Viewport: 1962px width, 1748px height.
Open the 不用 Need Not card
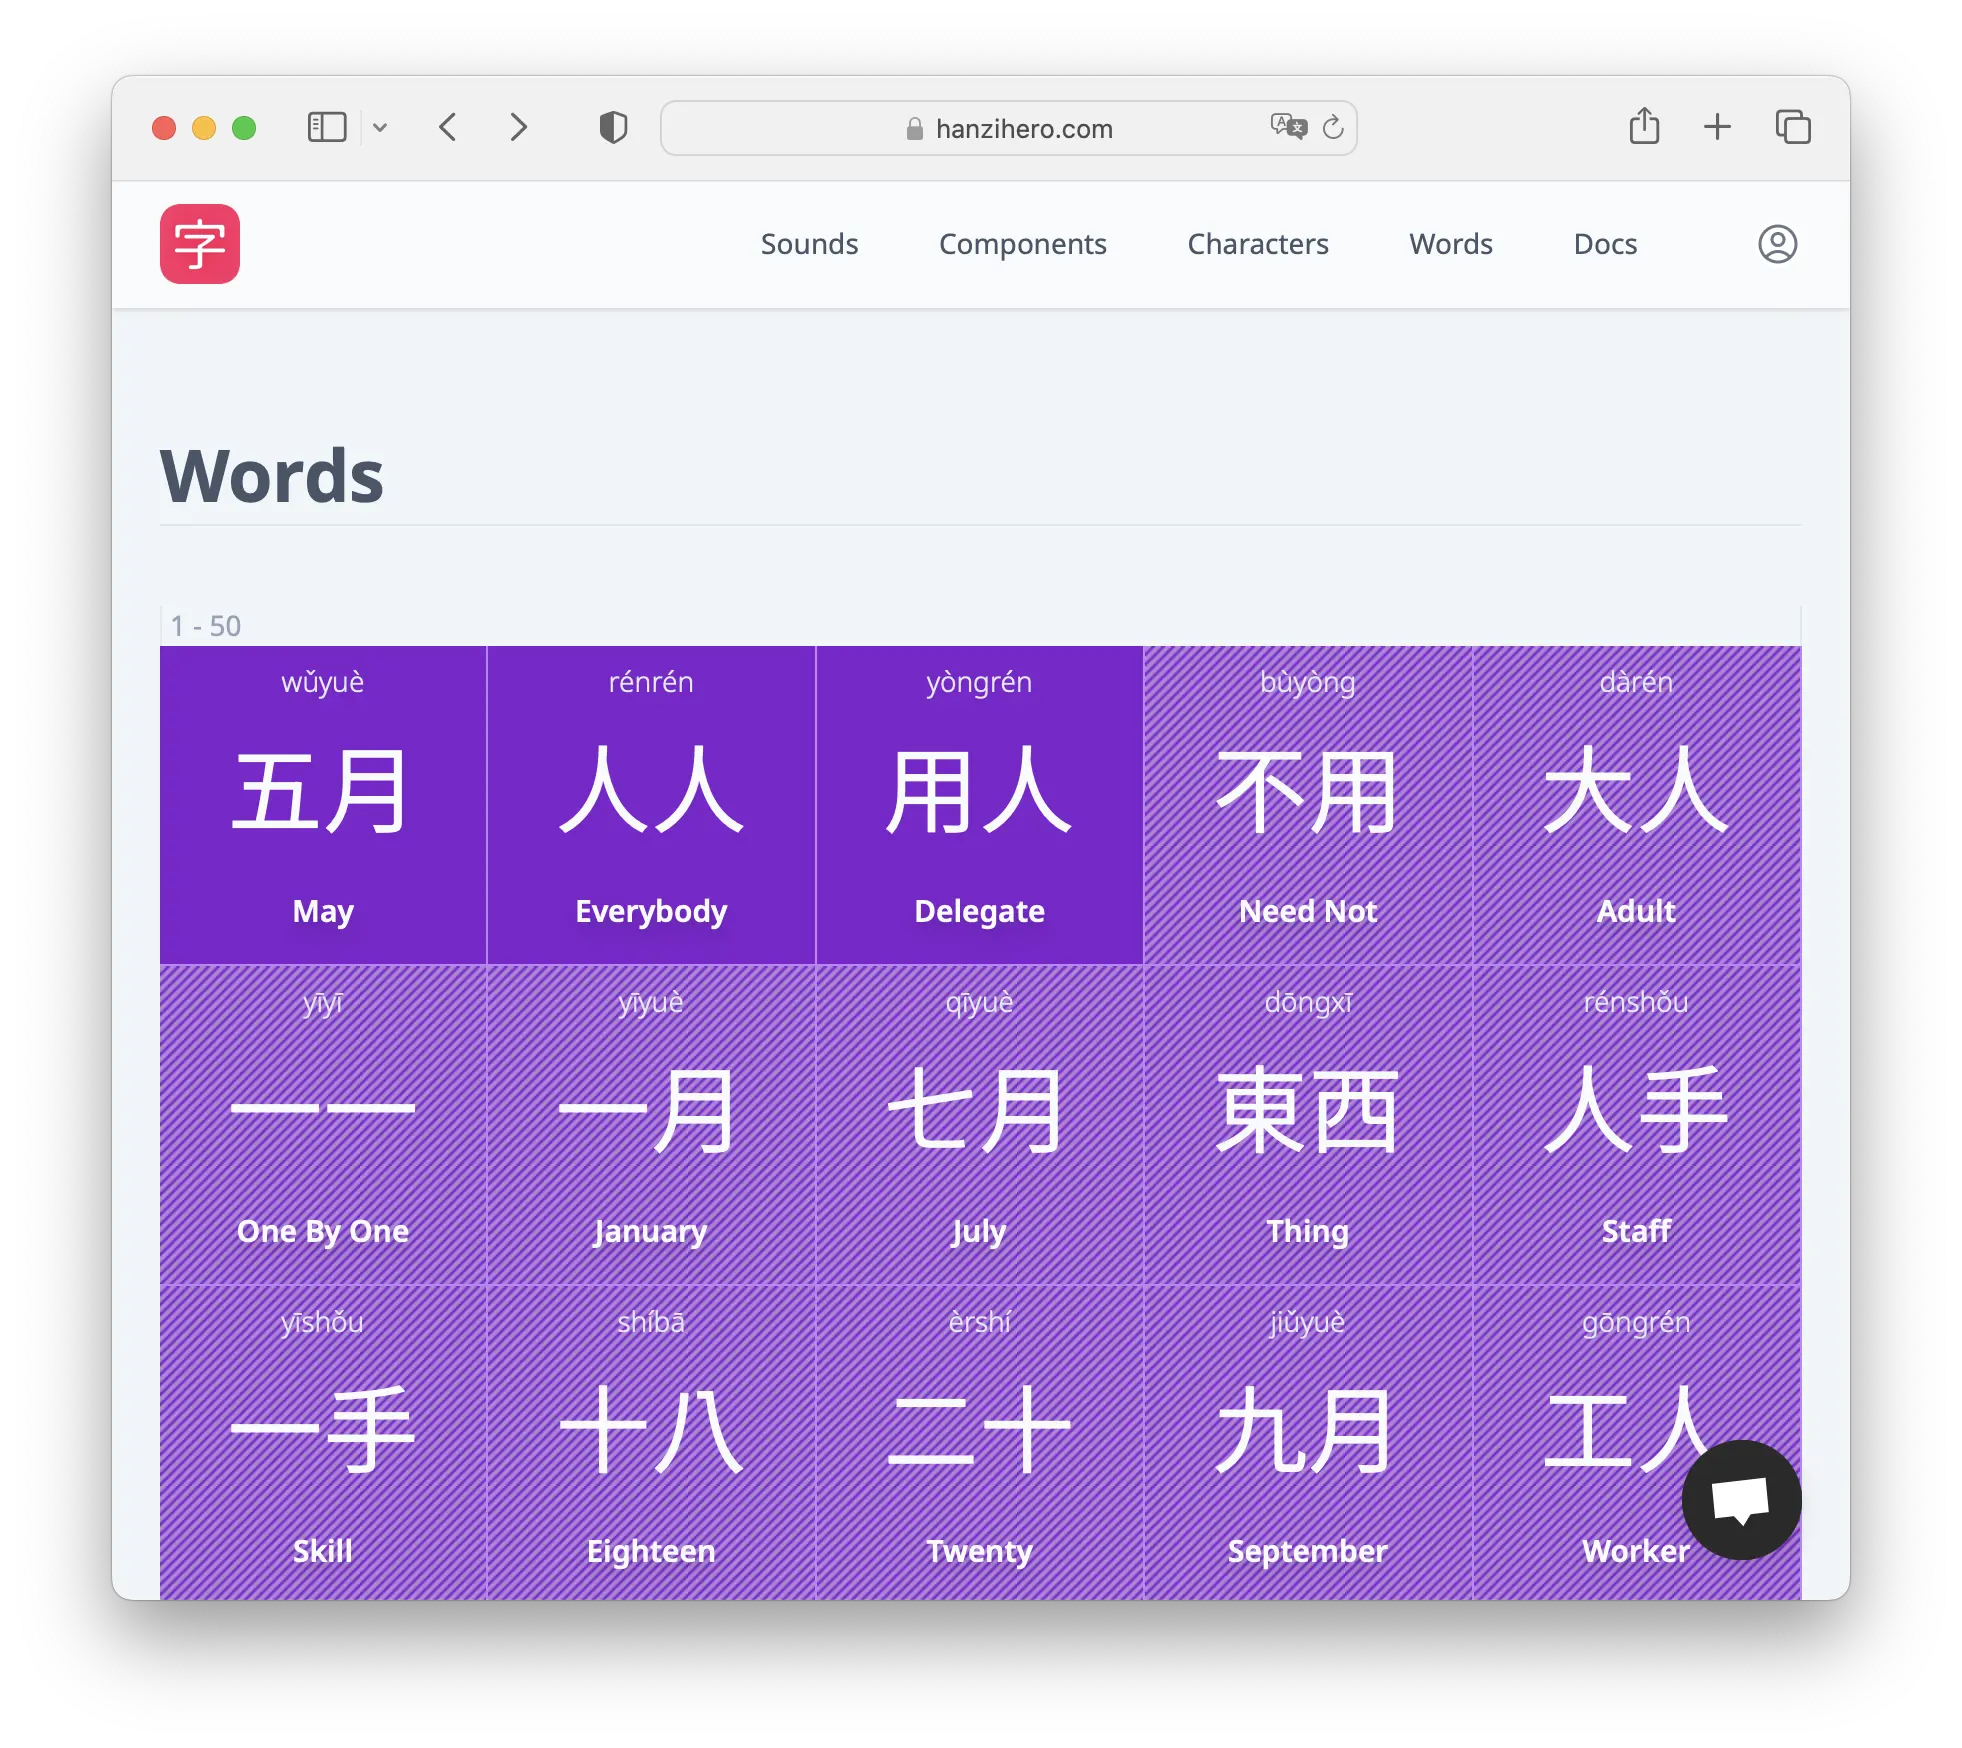tap(1307, 805)
